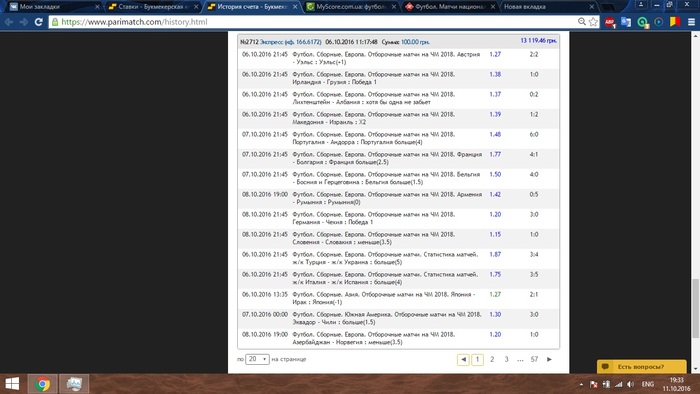Switch to the Ставки - Букмекерская tab
The width and height of the screenshot is (700, 394).
[x=152, y=7]
